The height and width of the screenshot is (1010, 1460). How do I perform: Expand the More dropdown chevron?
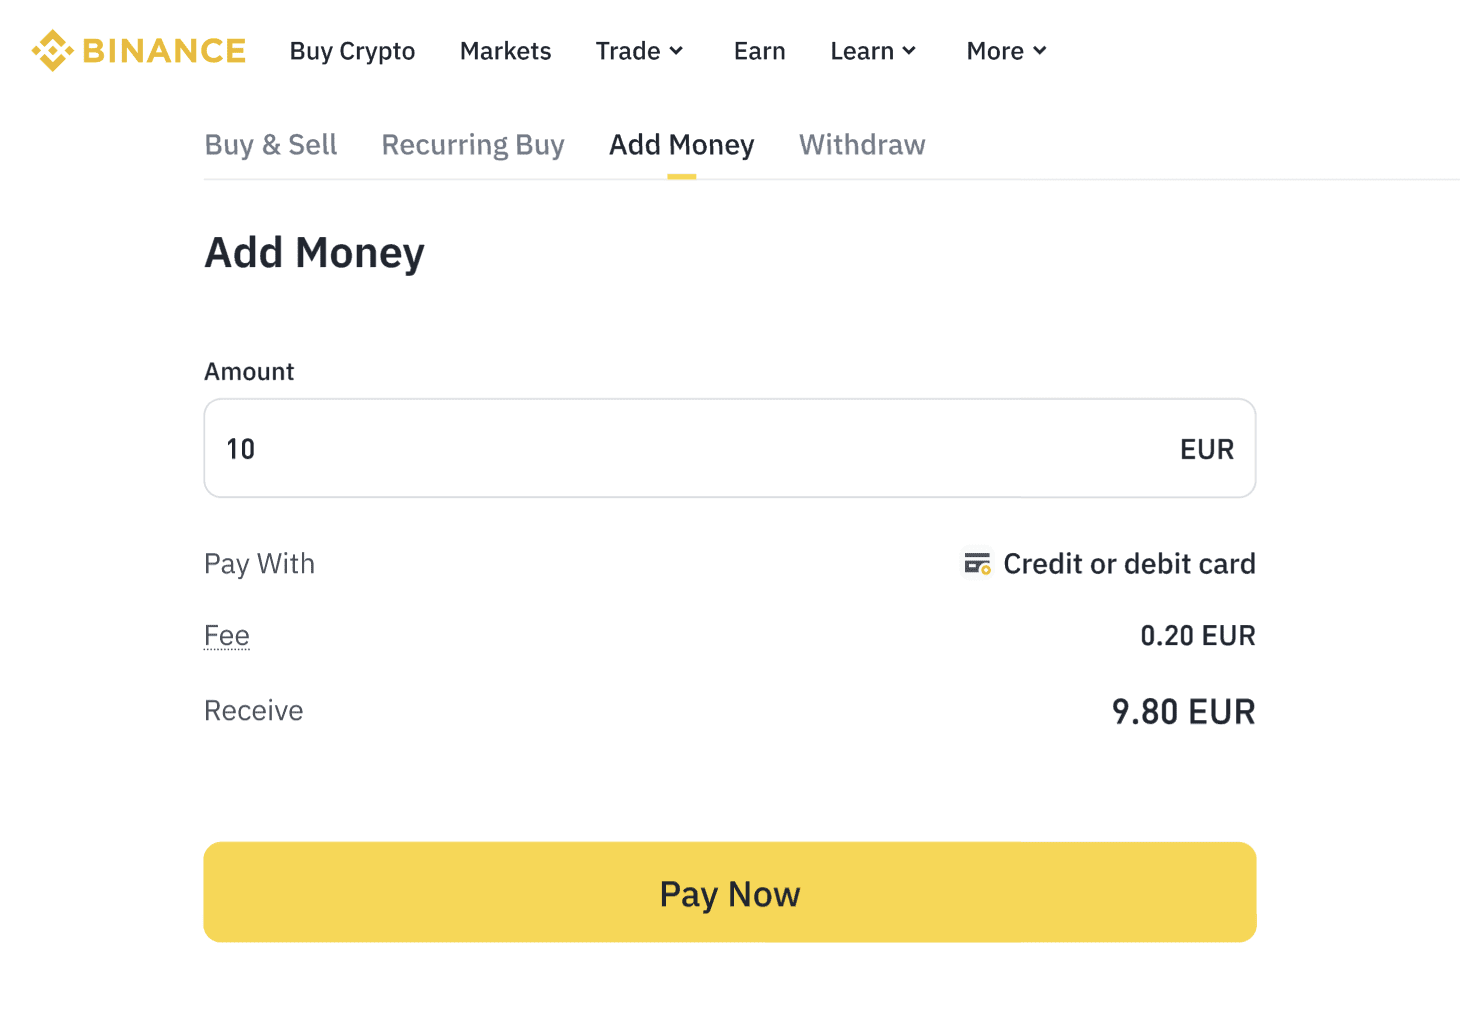tap(1040, 51)
